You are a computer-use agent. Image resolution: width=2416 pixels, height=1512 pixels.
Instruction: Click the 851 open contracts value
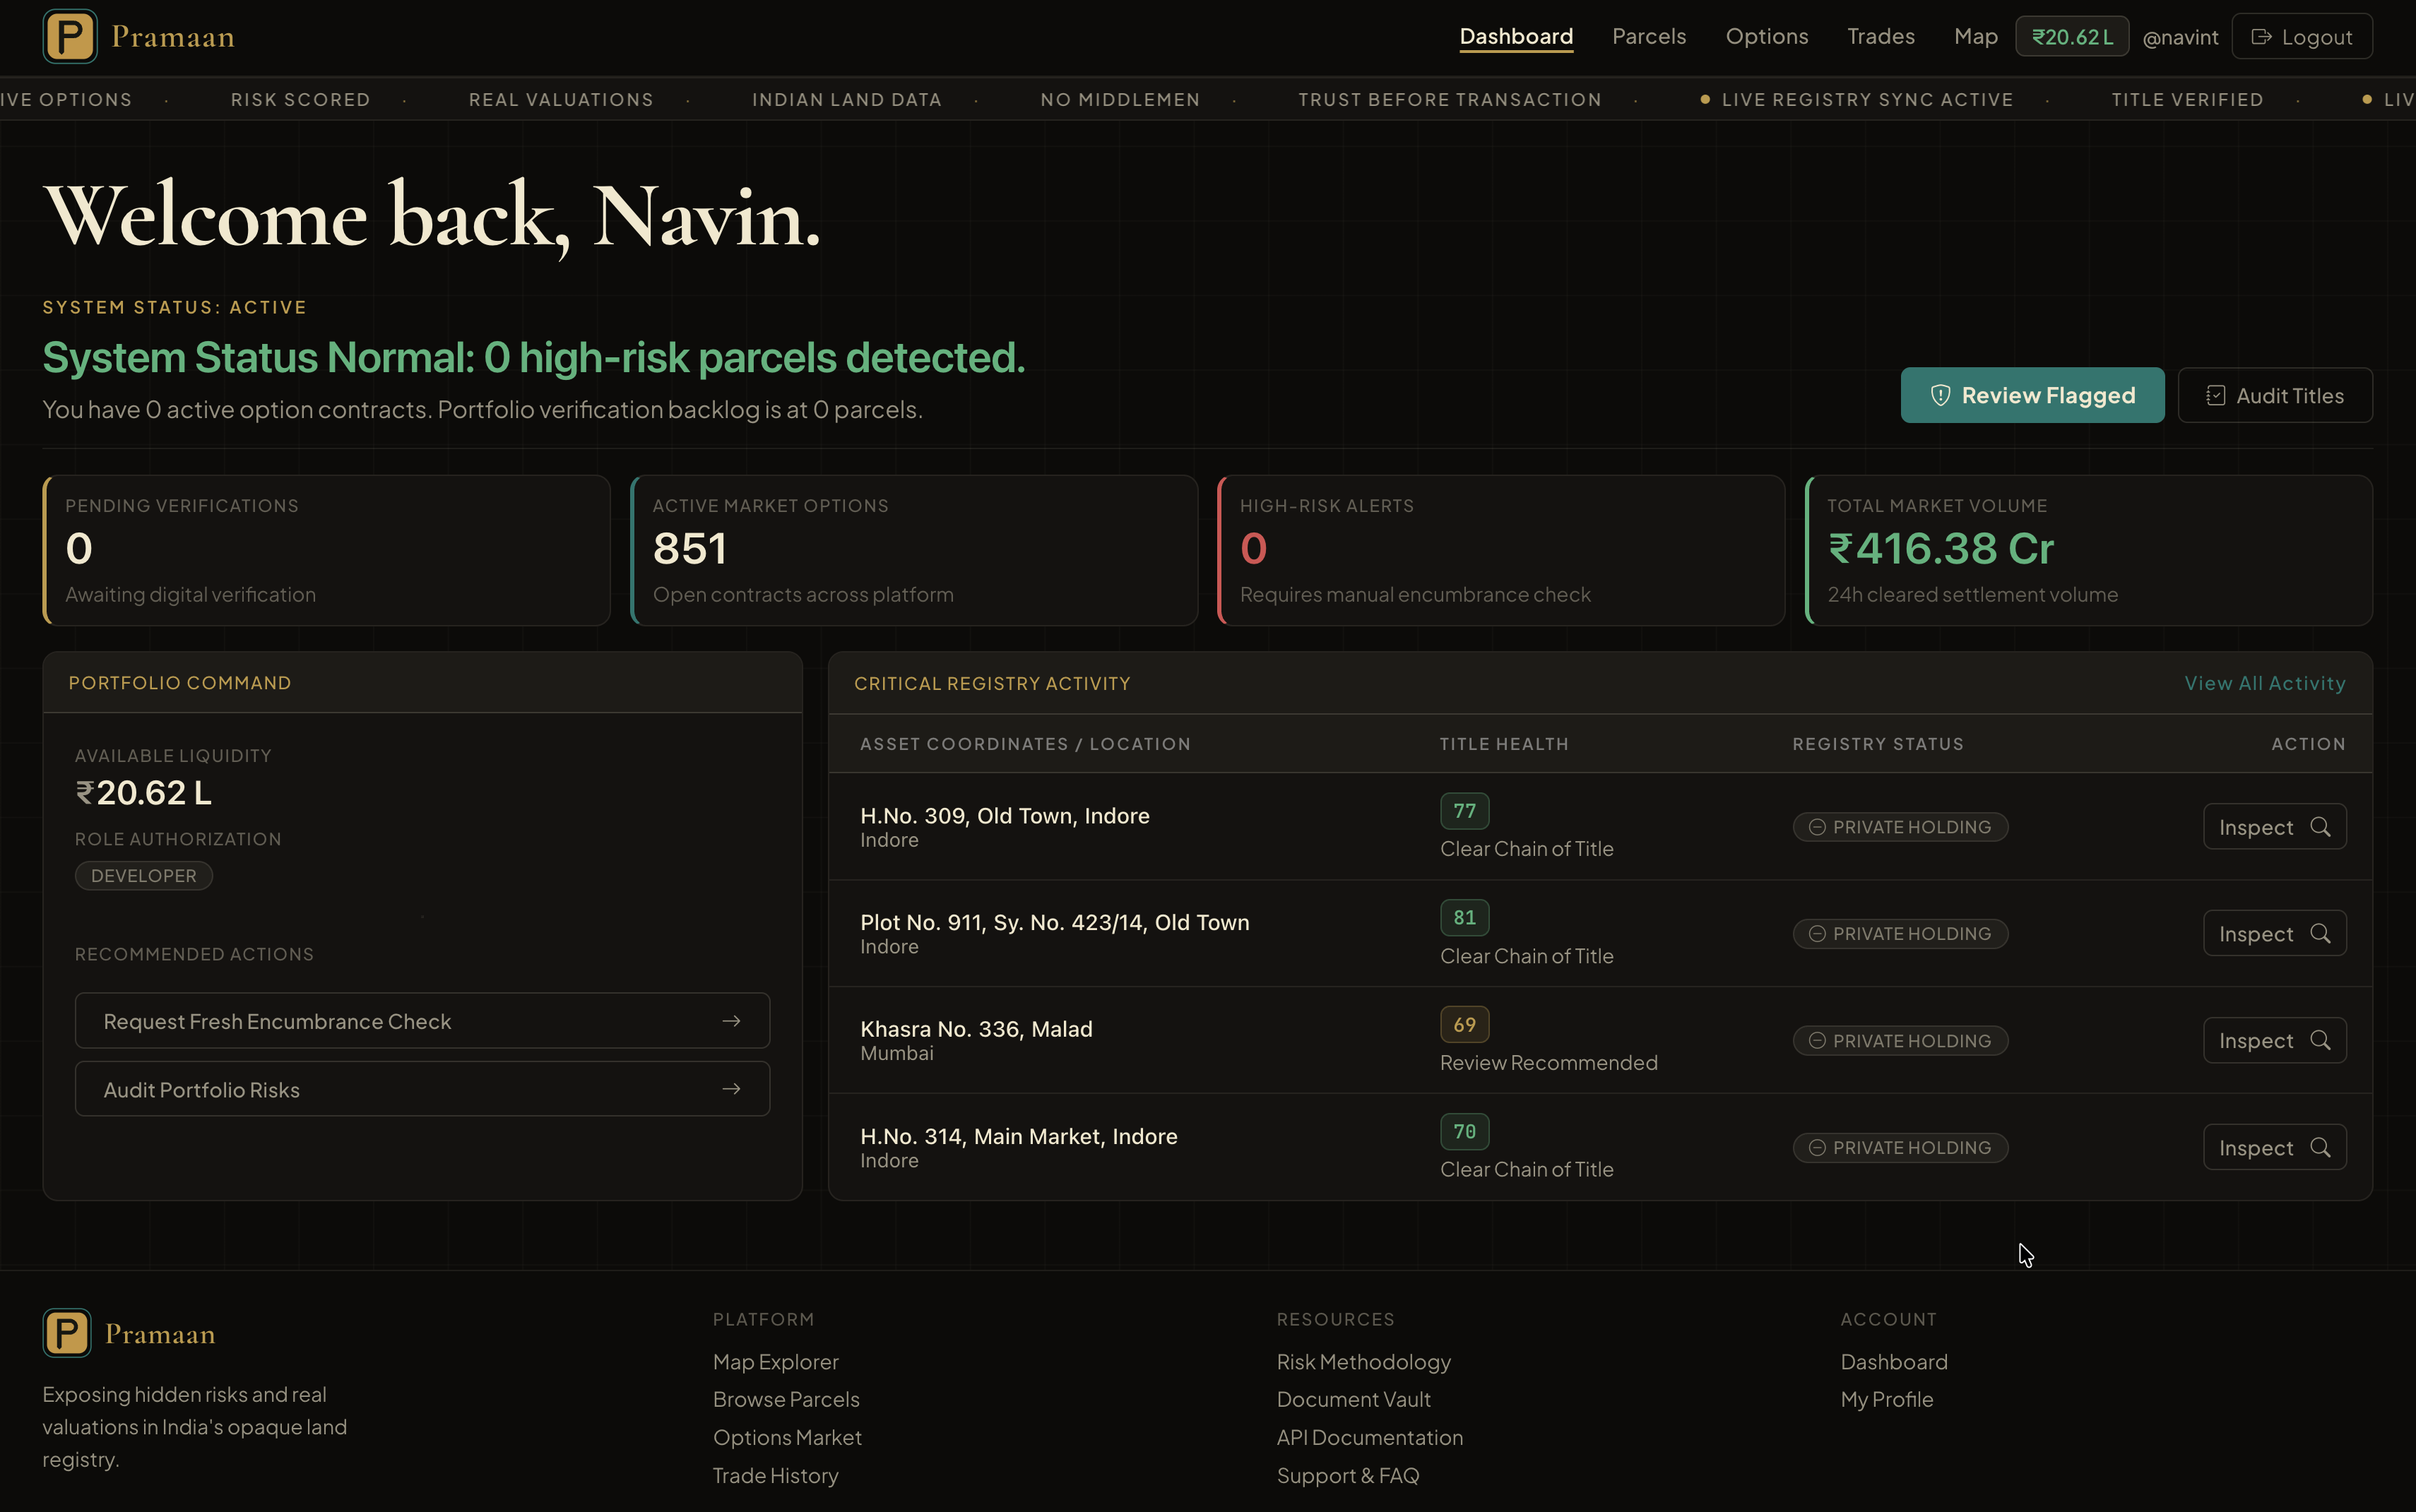690,548
